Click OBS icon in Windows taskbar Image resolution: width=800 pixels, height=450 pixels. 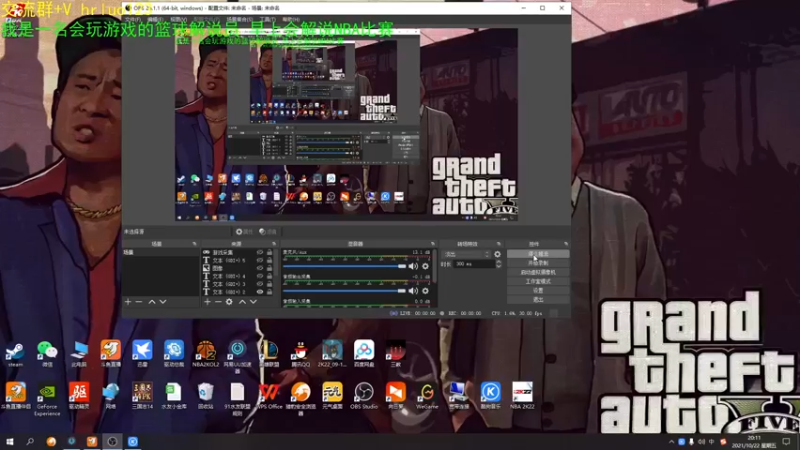tap(112, 441)
